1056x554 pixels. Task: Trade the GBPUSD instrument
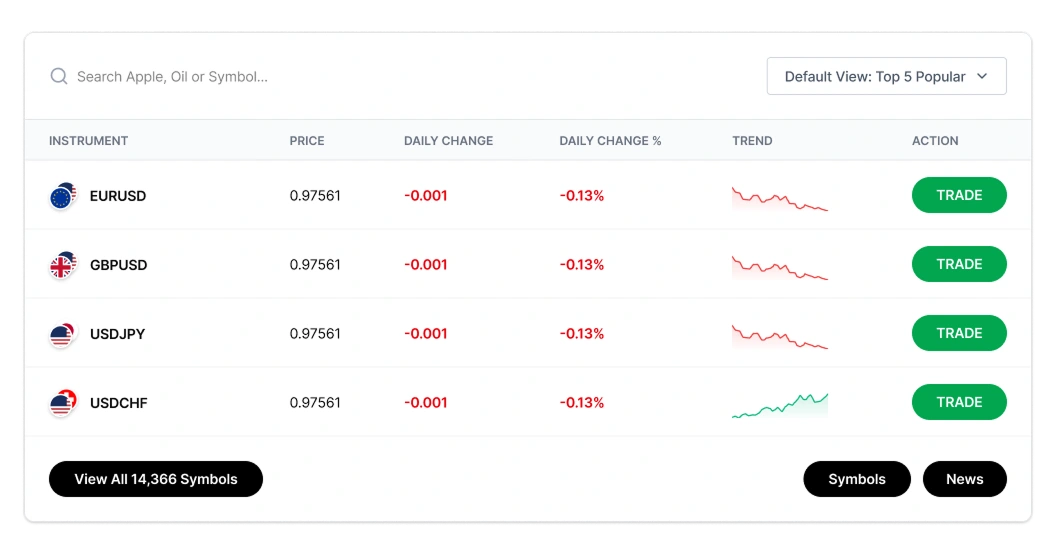[x=959, y=264]
